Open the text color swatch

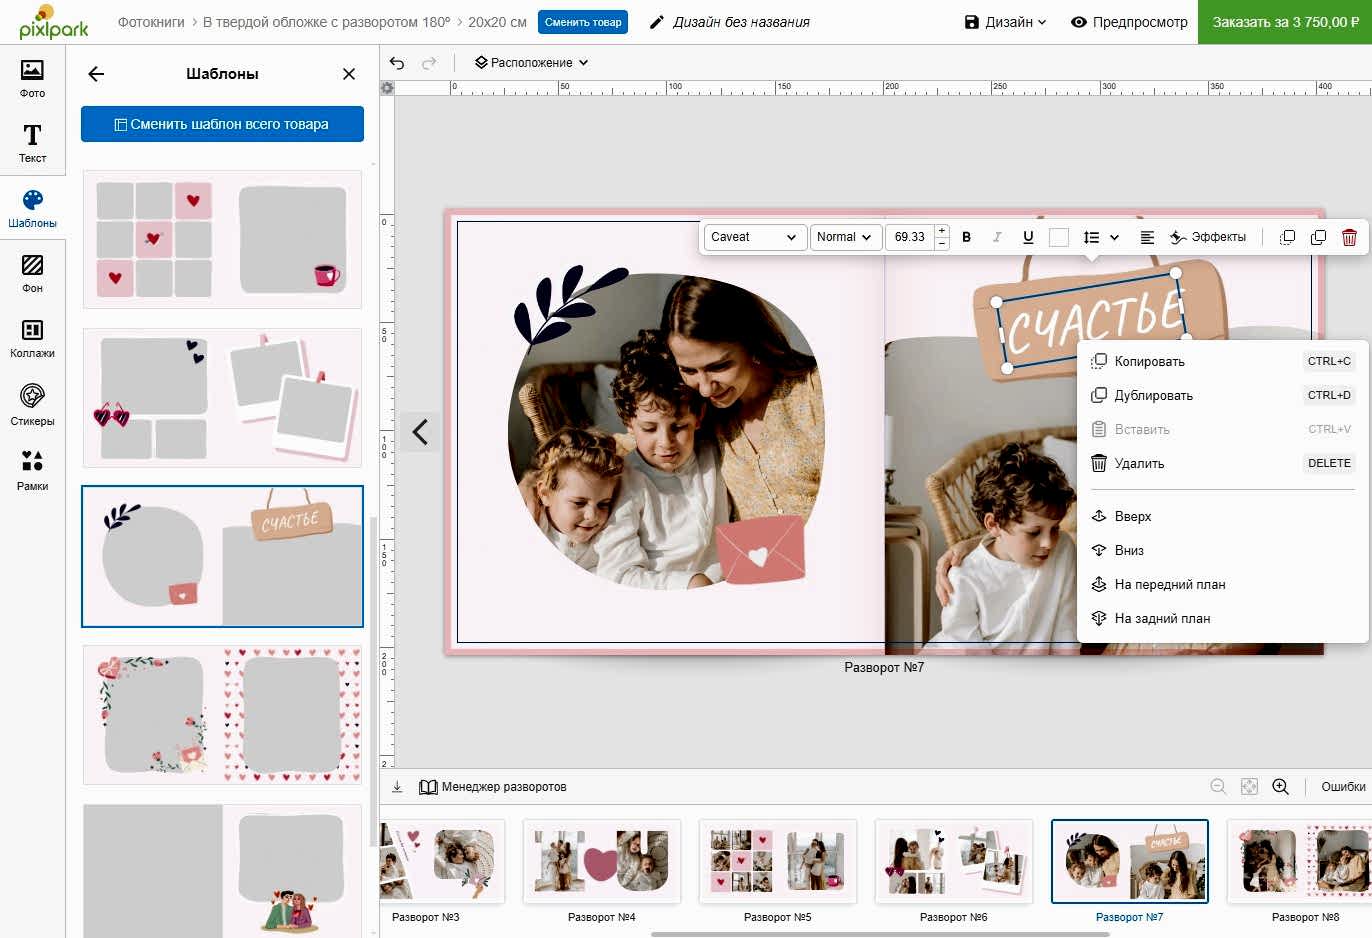click(x=1059, y=237)
